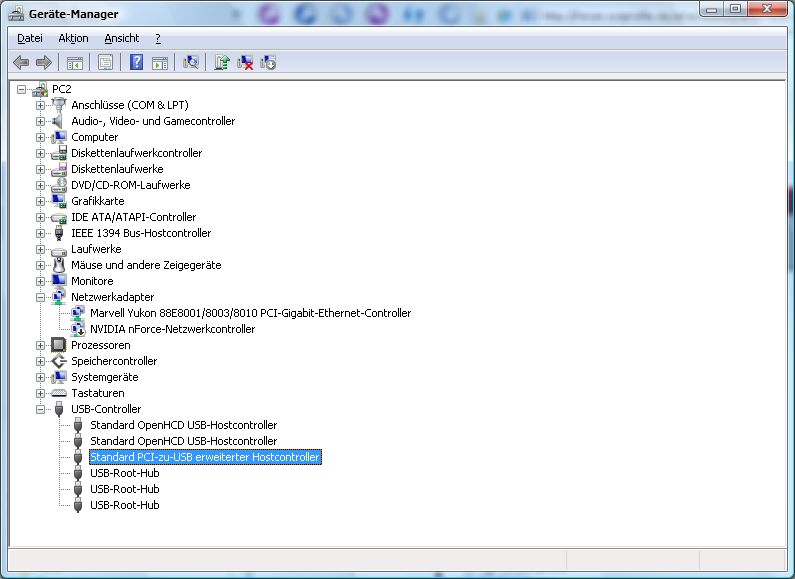
Task: Close the Geräte-Manager window
Action: [x=768, y=9]
